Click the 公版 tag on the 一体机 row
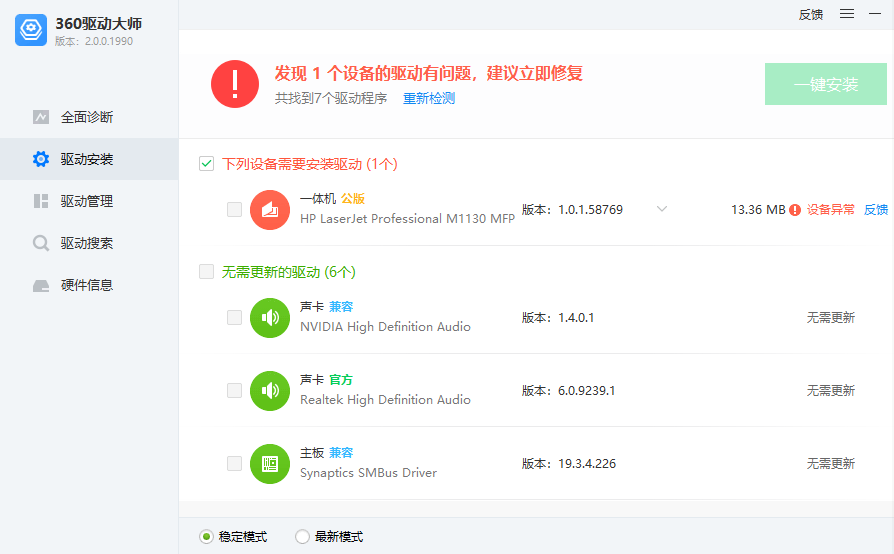 click(x=353, y=198)
